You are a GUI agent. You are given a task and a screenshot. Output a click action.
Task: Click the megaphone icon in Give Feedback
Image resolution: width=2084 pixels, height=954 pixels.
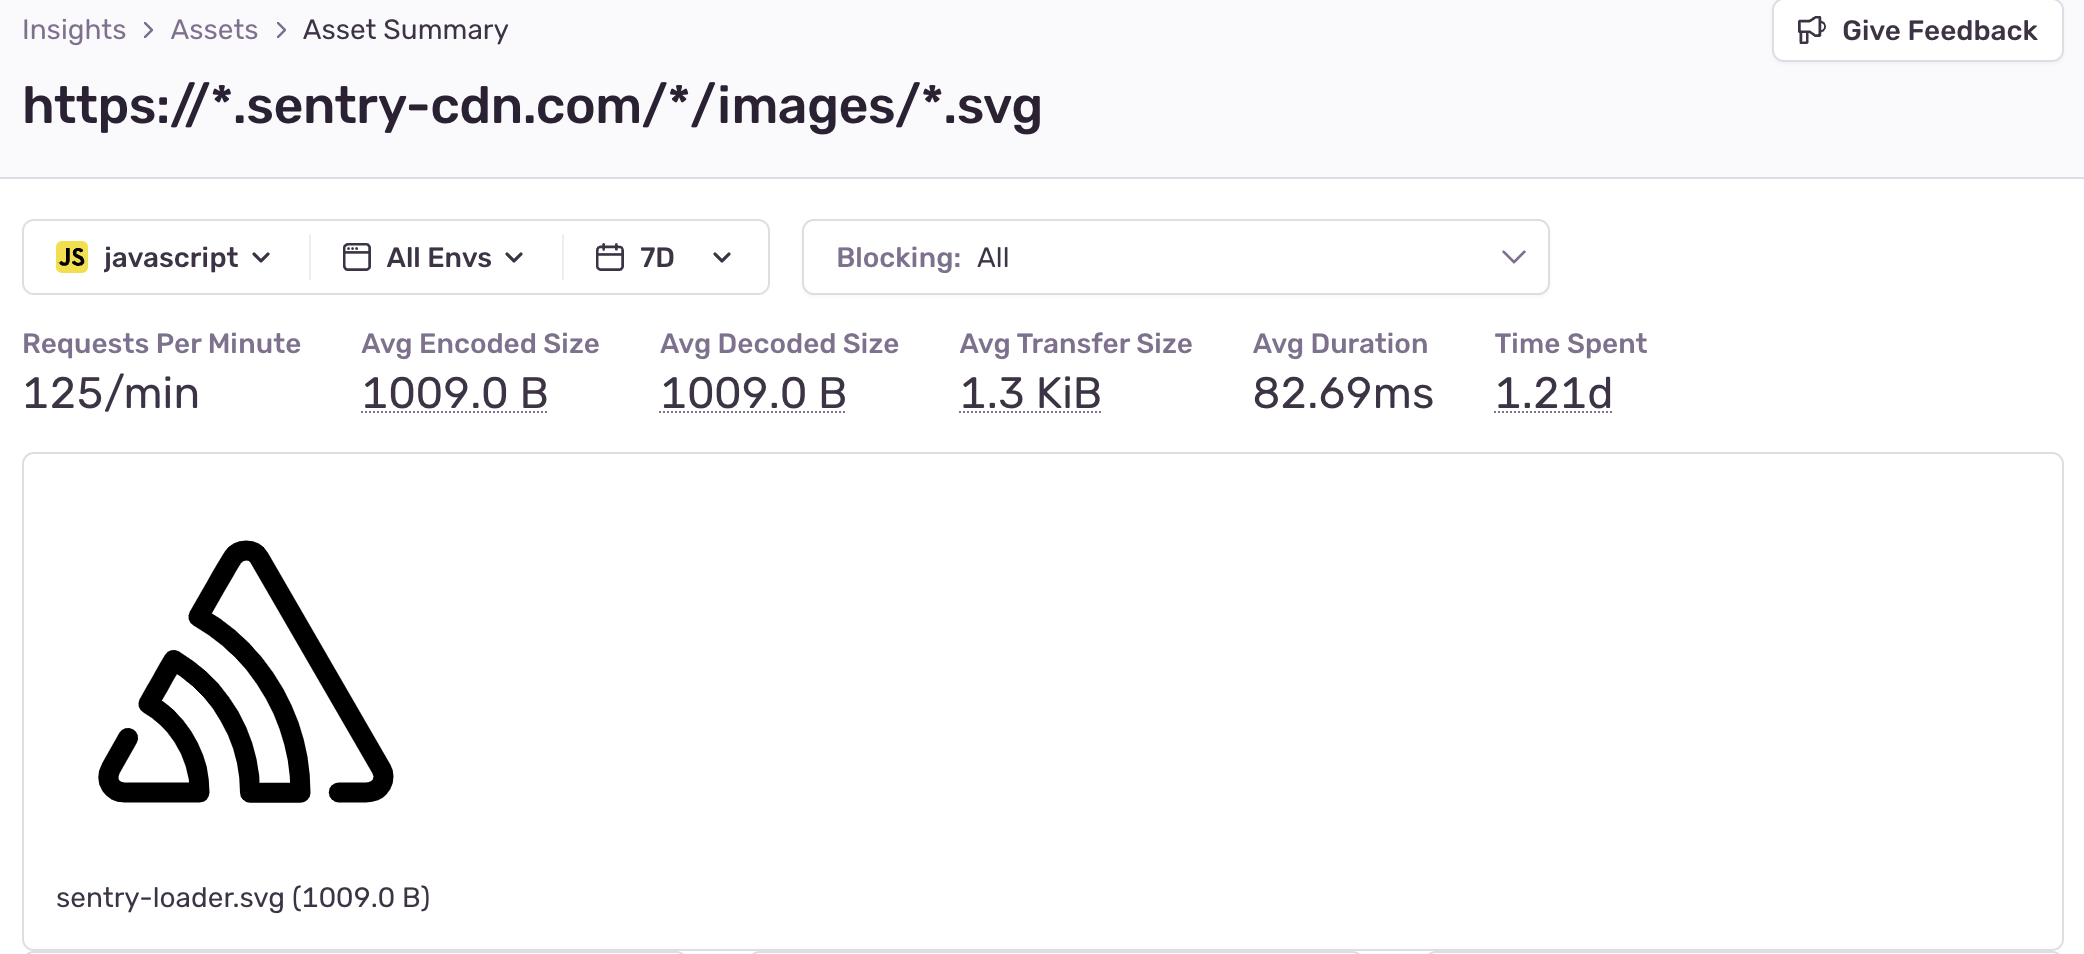click(x=1811, y=31)
